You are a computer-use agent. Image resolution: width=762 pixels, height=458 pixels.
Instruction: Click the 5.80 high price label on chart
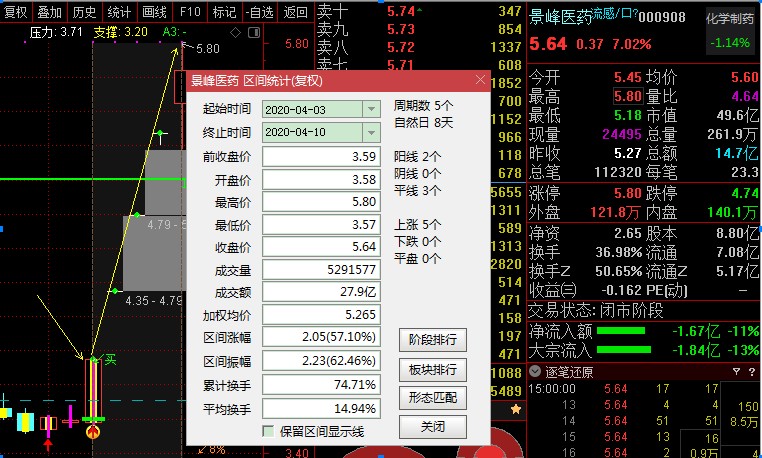point(208,49)
